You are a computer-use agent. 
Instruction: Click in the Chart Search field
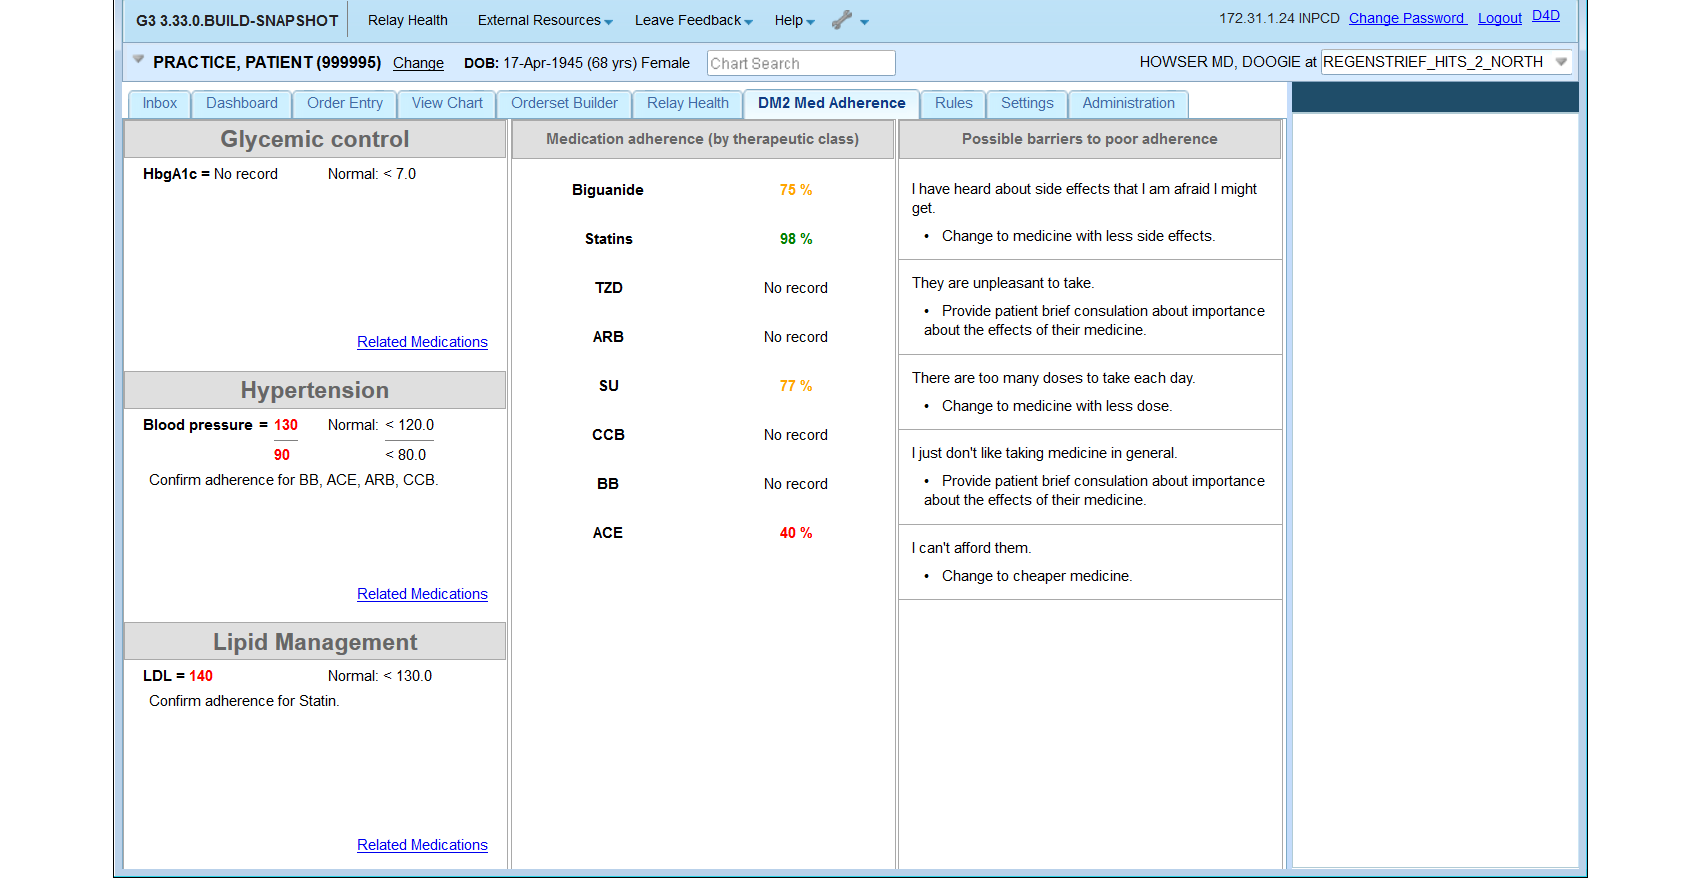pos(800,63)
